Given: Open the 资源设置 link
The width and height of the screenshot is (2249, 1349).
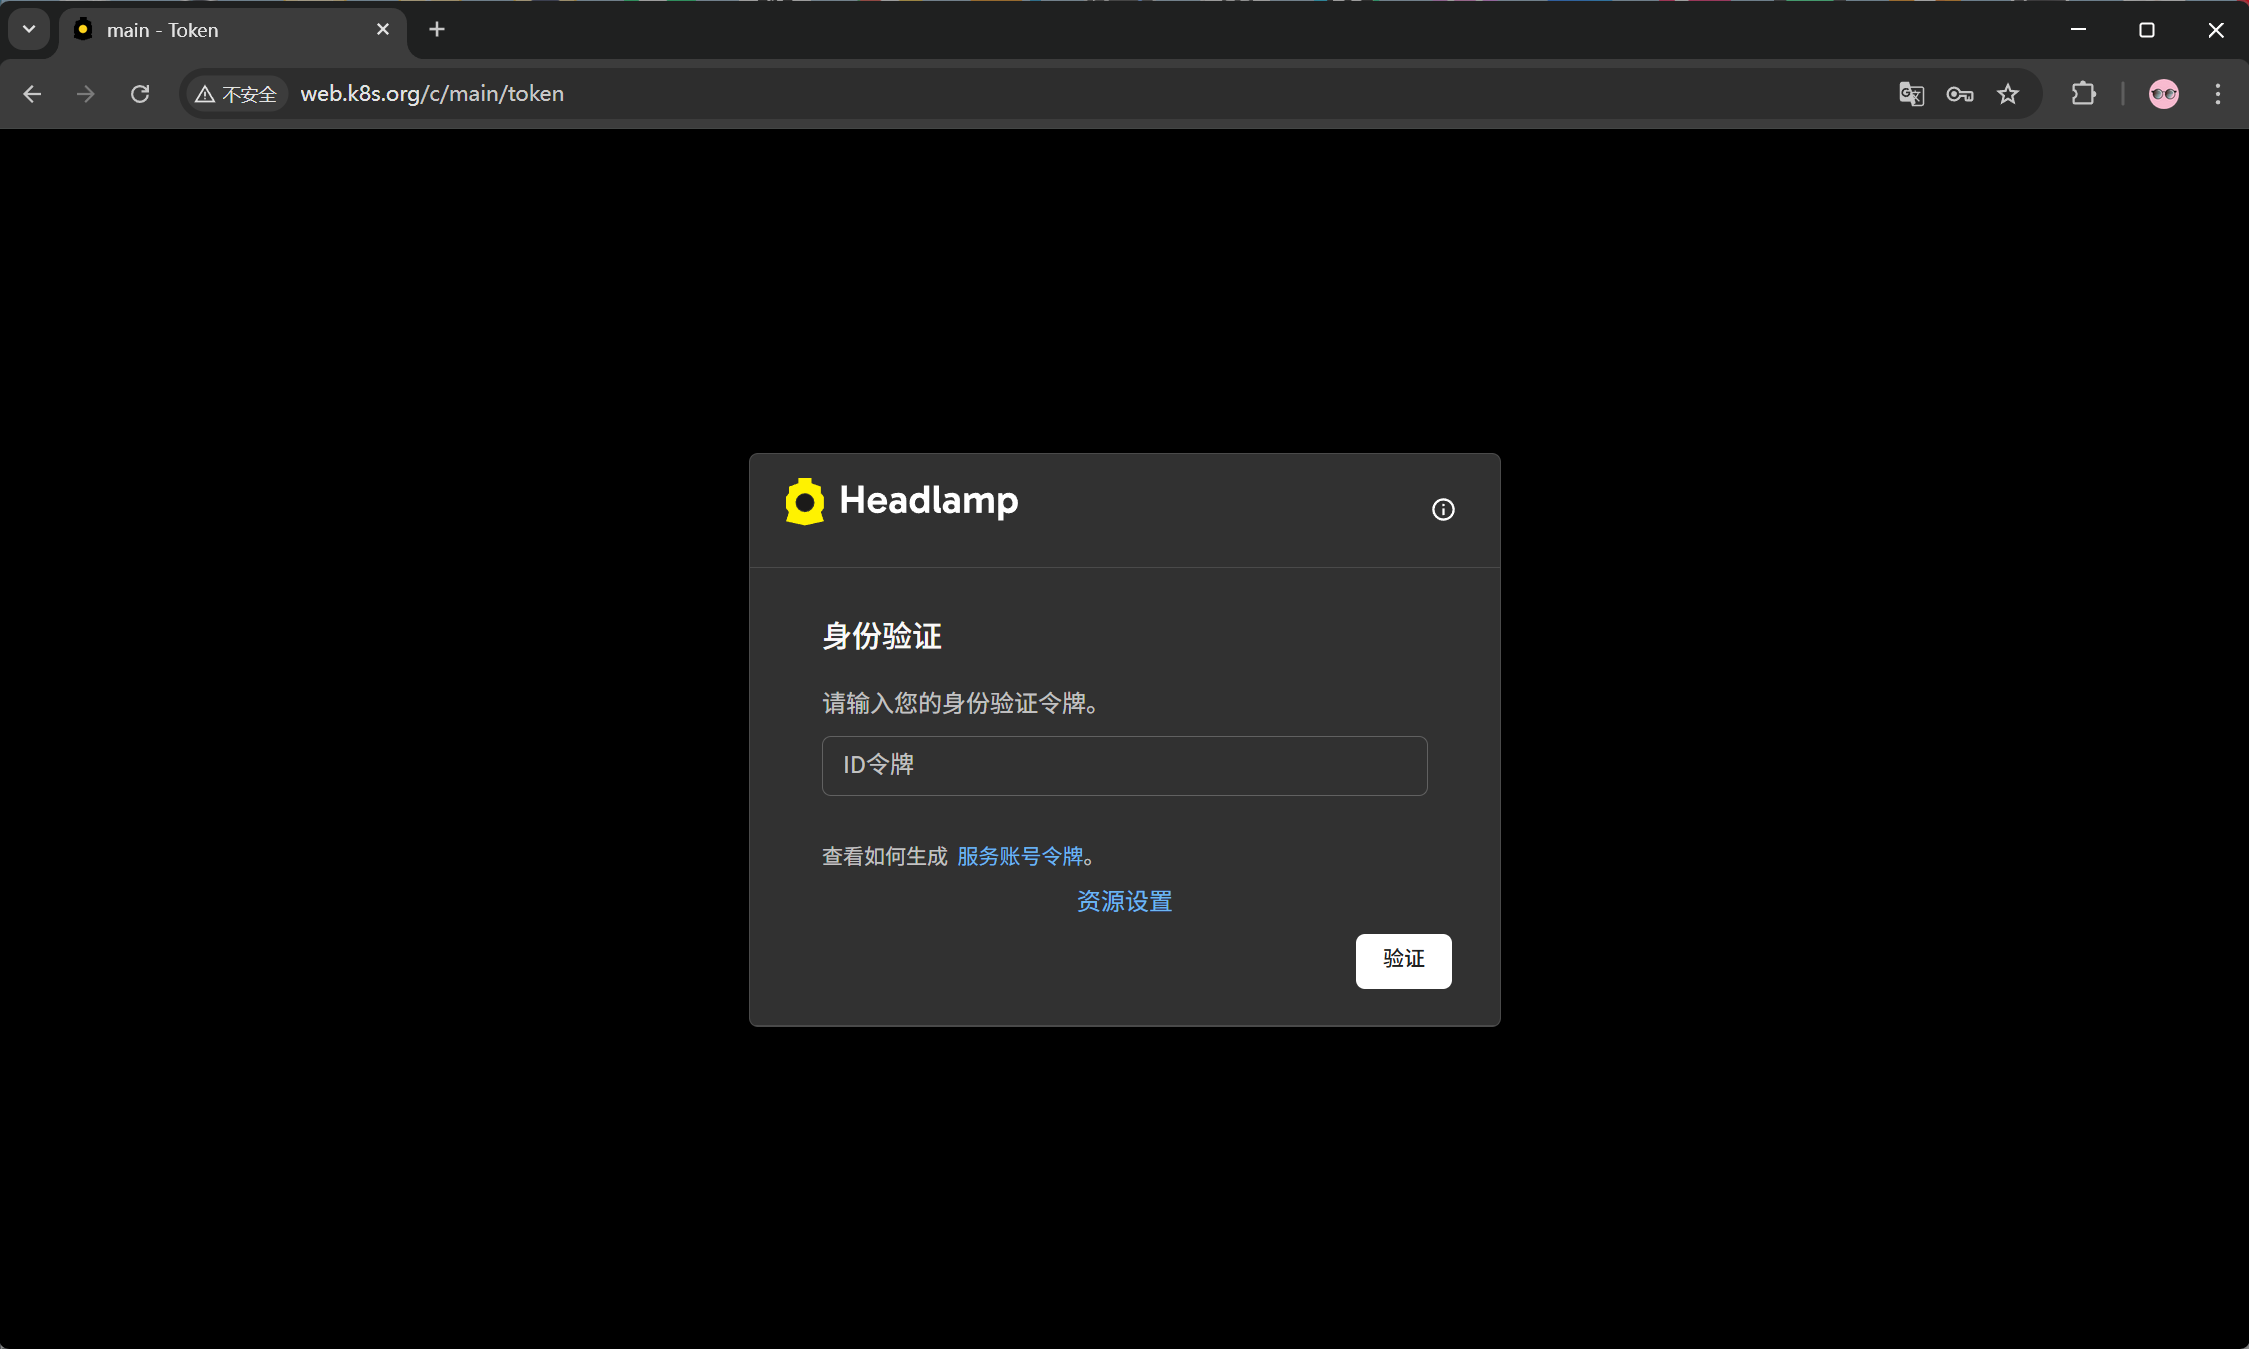Looking at the screenshot, I should [x=1124, y=902].
